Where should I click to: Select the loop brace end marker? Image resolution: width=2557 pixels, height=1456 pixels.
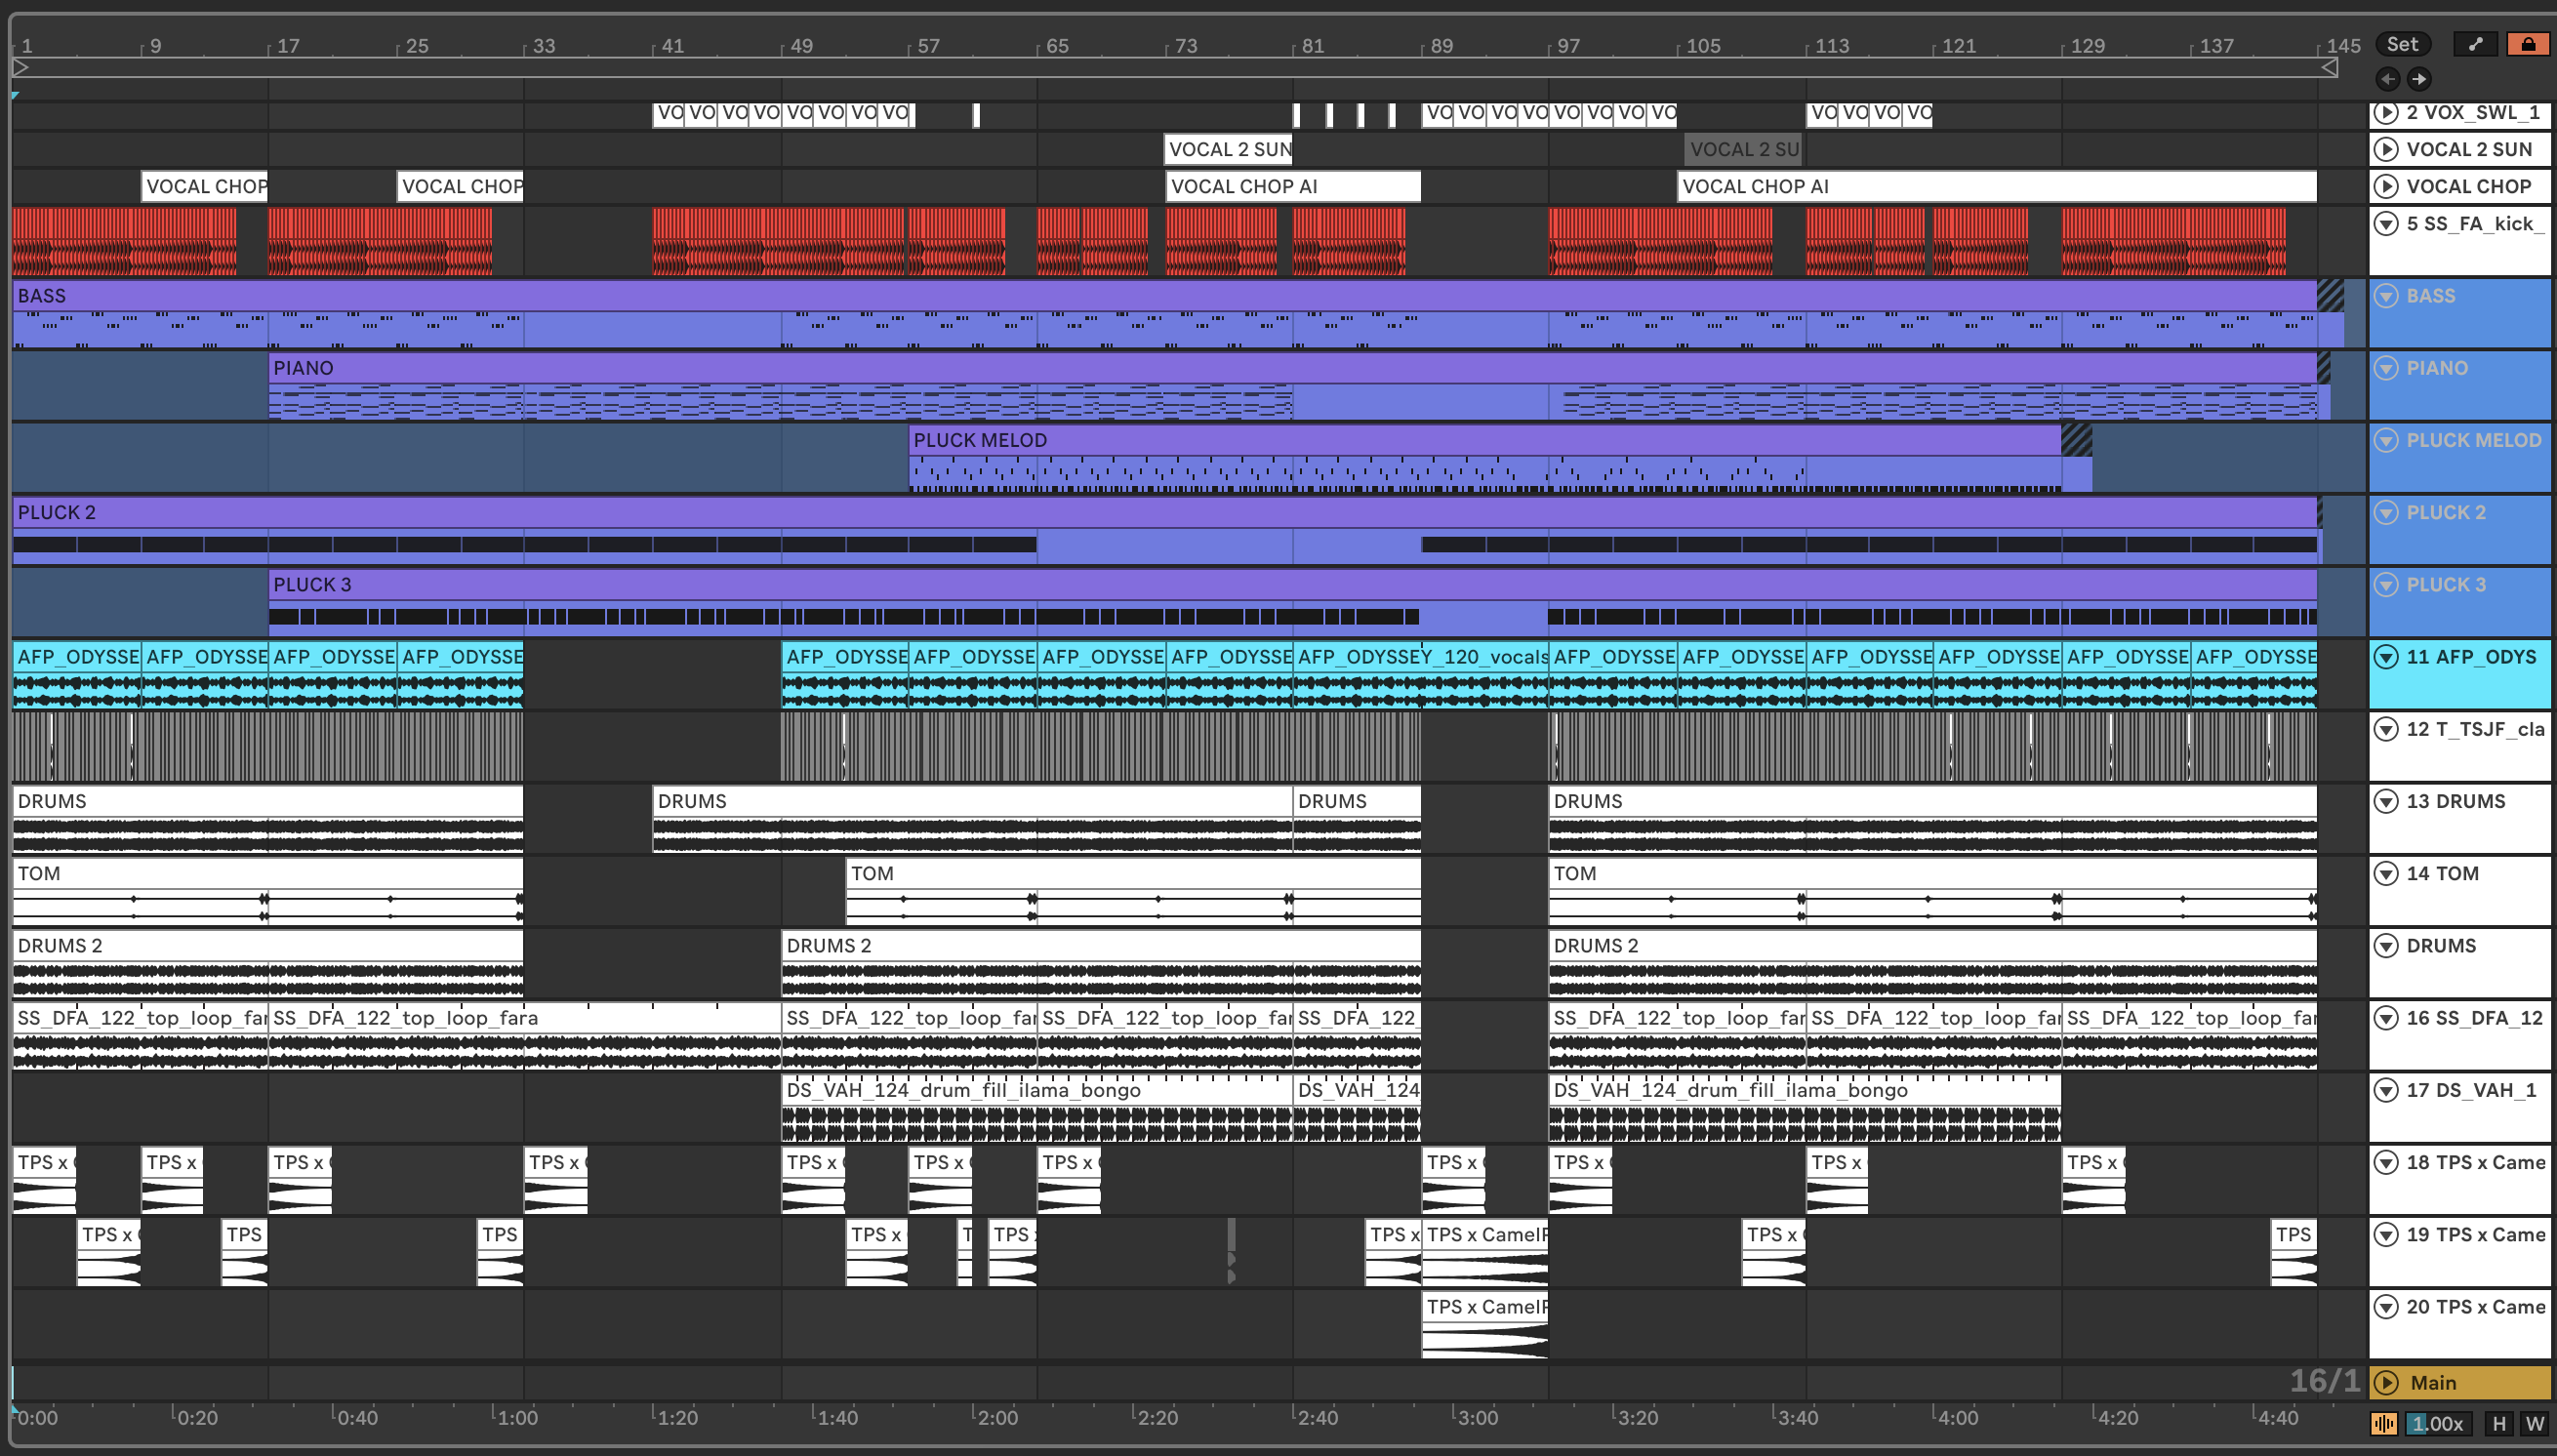pos(2329,68)
